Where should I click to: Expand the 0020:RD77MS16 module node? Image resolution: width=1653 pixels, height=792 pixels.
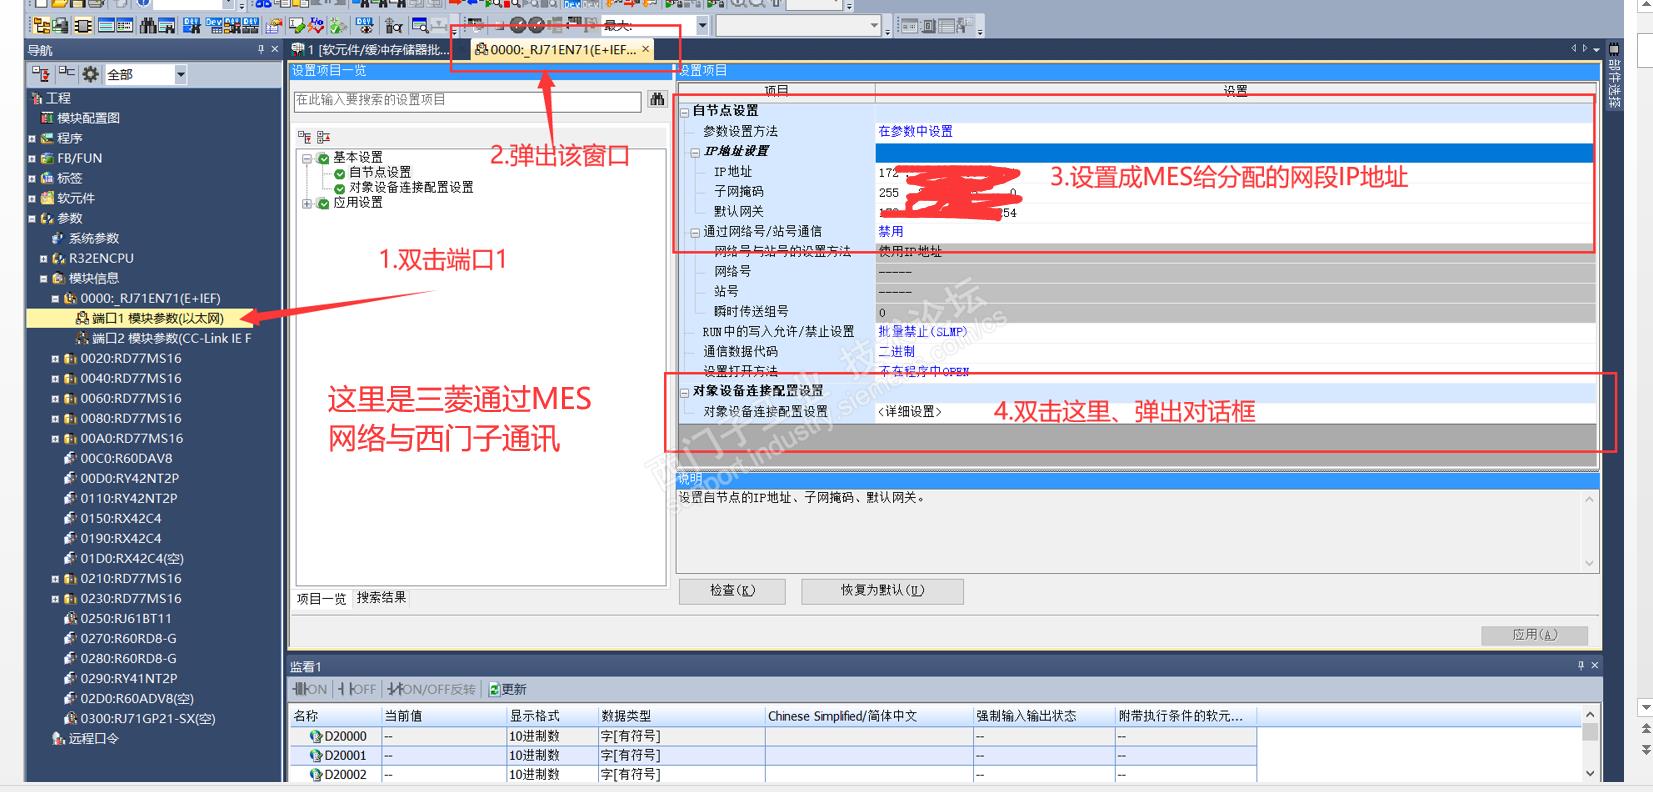[x=56, y=358]
